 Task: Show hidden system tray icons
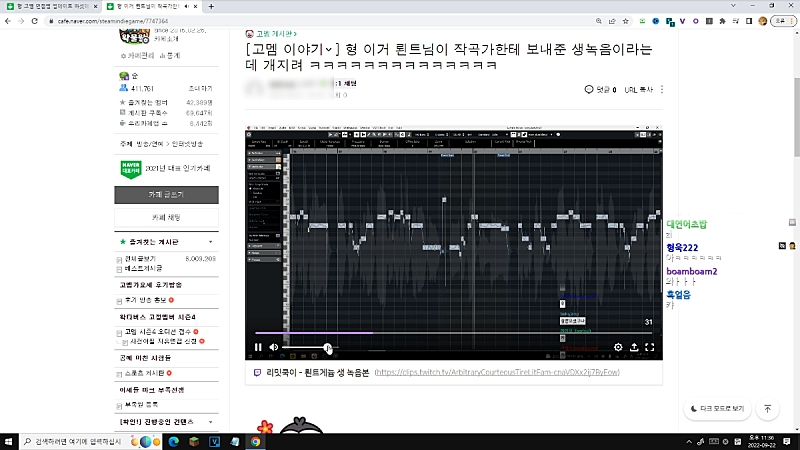click(x=689, y=442)
